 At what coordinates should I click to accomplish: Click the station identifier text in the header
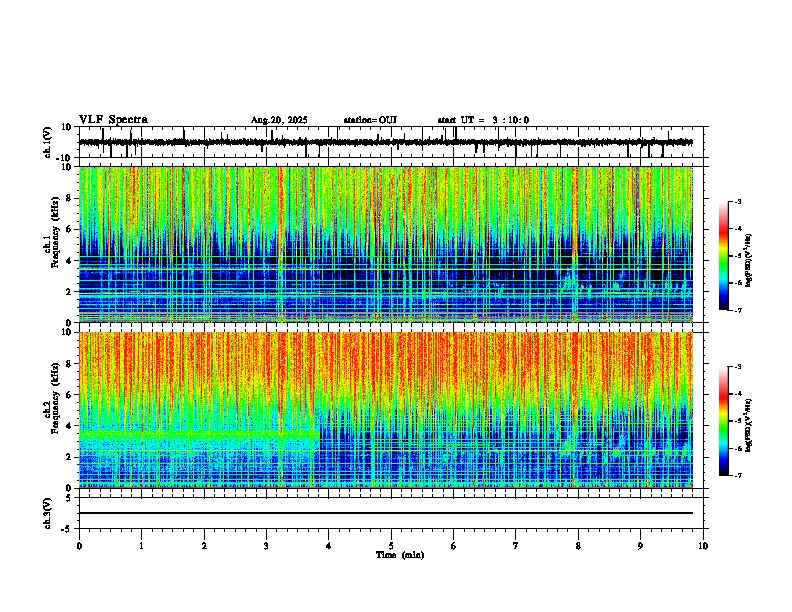point(370,120)
